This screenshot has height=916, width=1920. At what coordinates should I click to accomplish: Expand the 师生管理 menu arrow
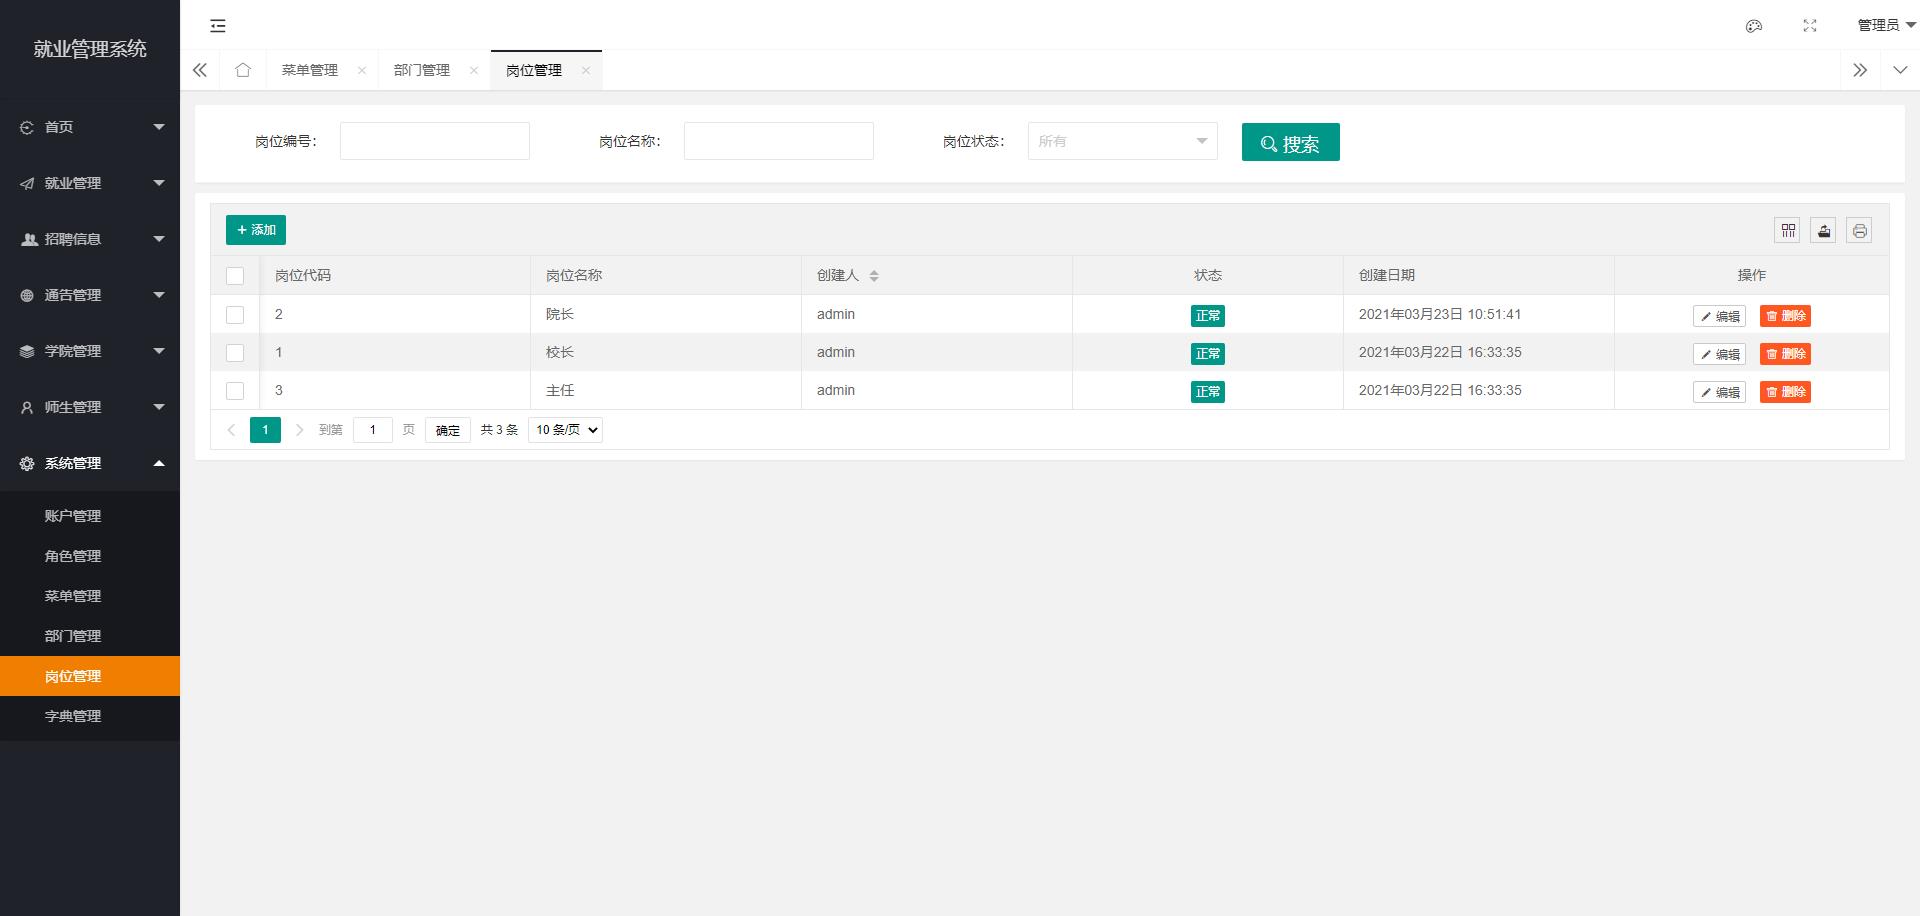click(159, 407)
